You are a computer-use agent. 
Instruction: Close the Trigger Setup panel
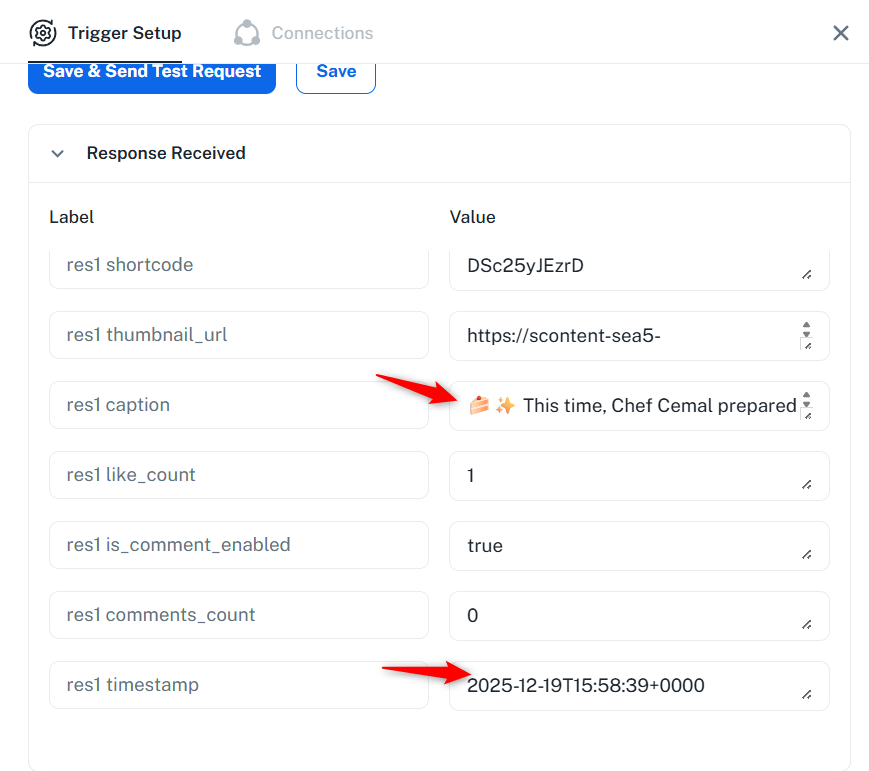coord(841,33)
